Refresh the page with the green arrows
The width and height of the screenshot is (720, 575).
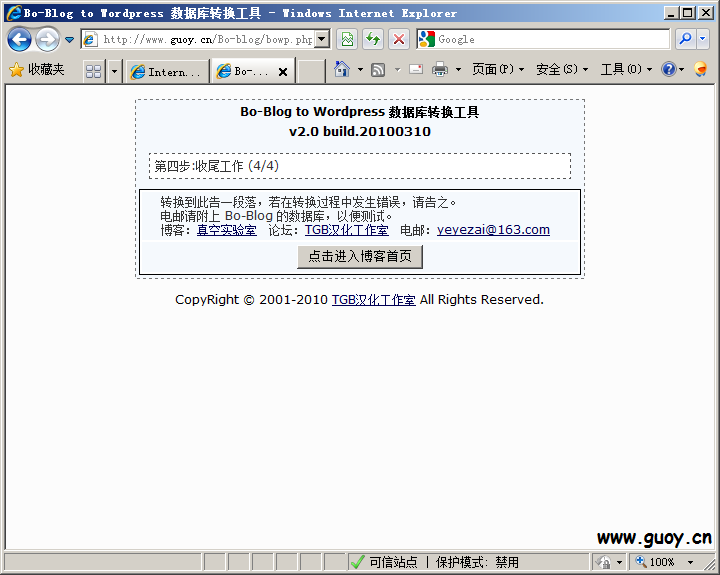pyautogui.click(x=373, y=39)
